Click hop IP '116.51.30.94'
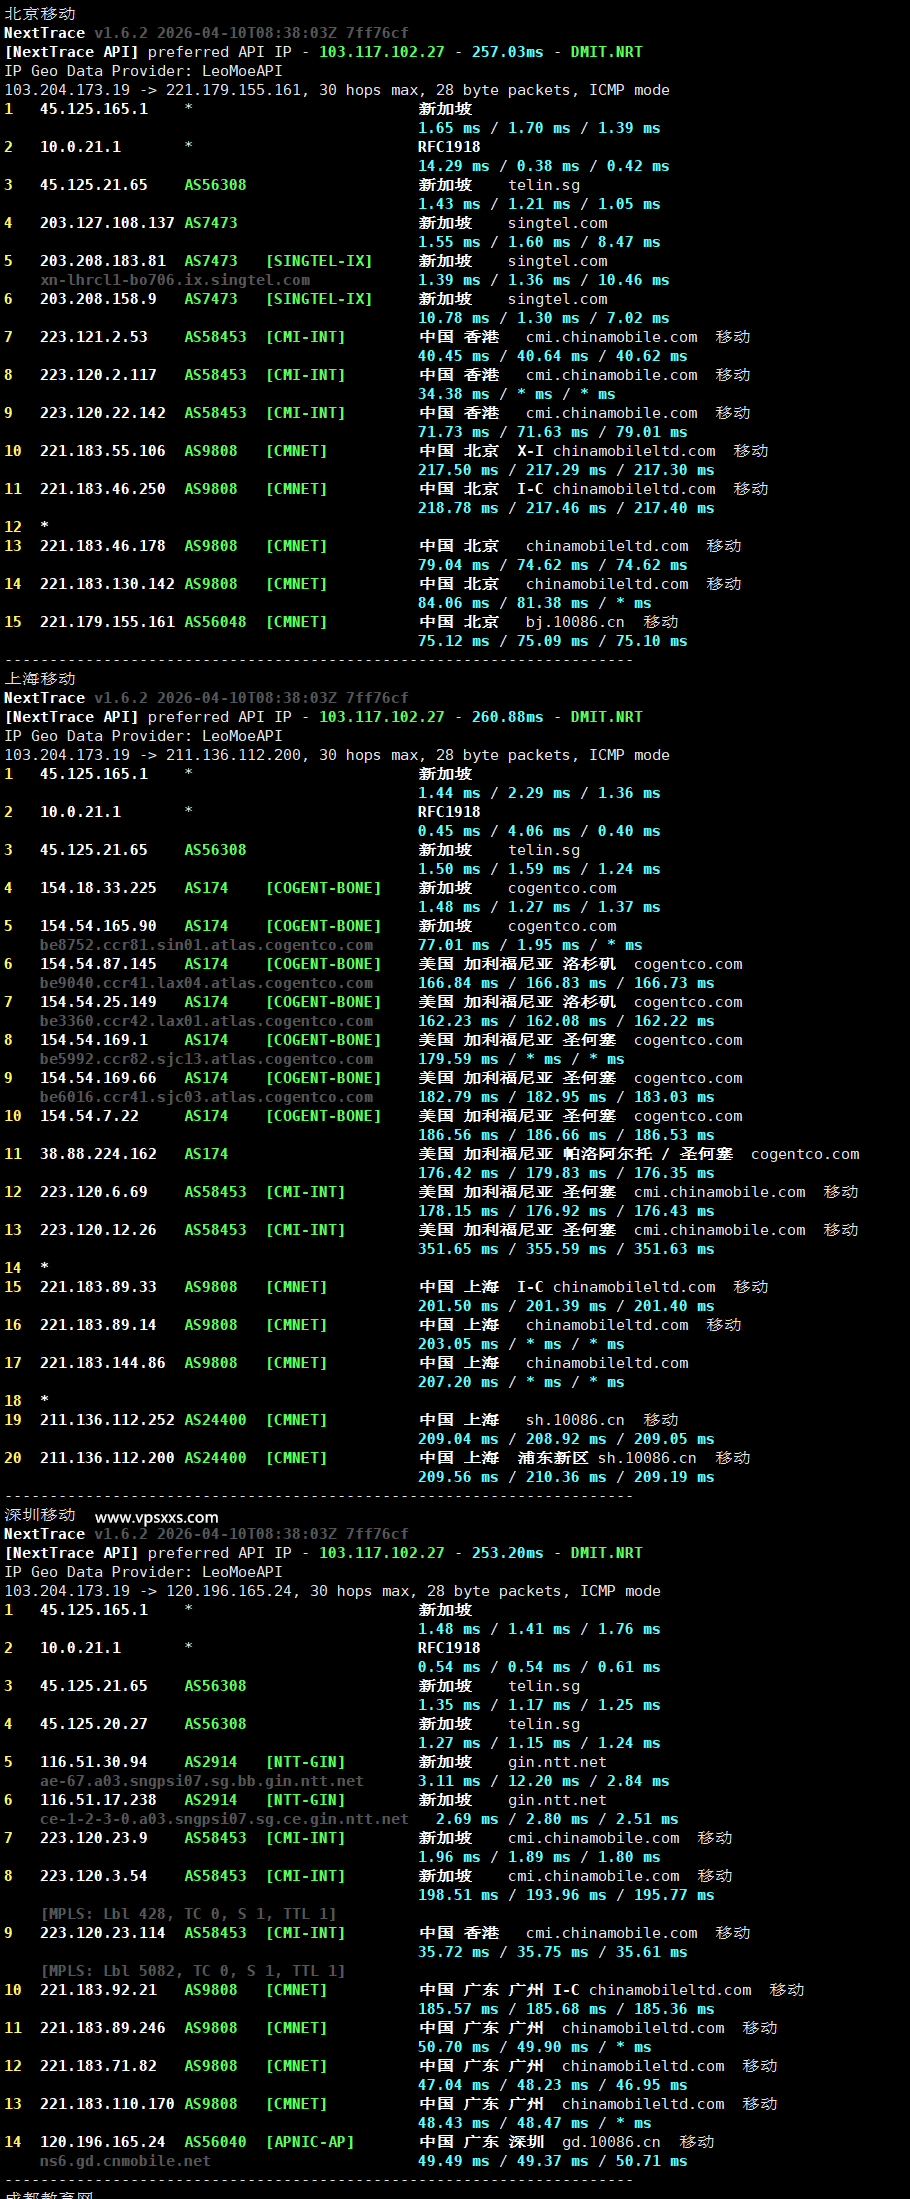The height and width of the screenshot is (2199, 910). pyautogui.click(x=94, y=1762)
